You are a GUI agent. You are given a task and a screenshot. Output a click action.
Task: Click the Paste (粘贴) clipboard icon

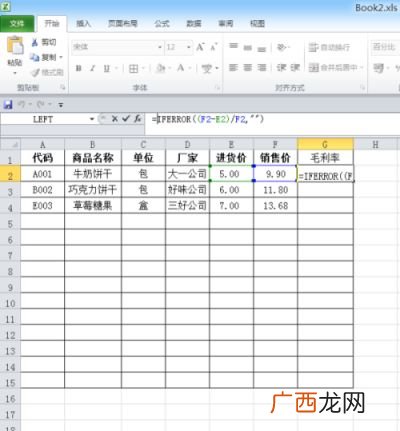[15, 45]
